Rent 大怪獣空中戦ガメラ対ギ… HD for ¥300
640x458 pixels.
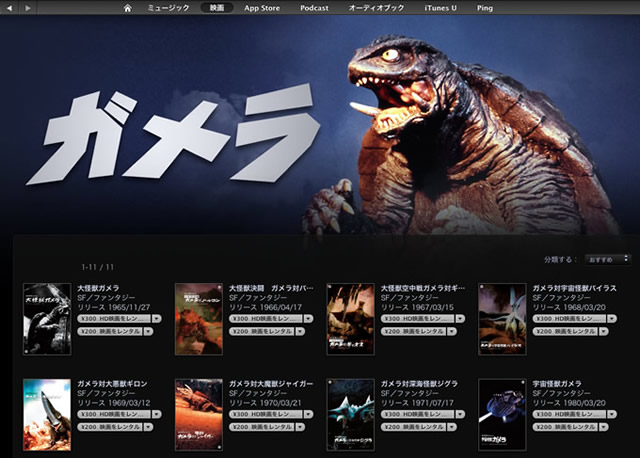click(x=418, y=318)
